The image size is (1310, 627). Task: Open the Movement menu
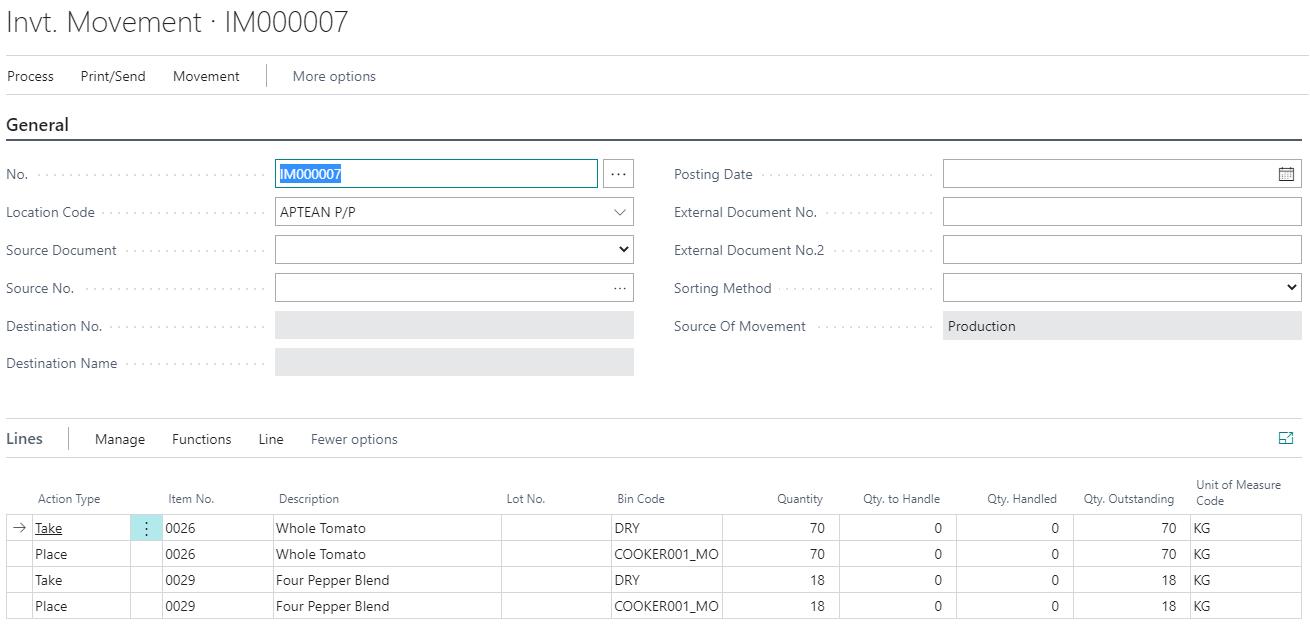[206, 76]
